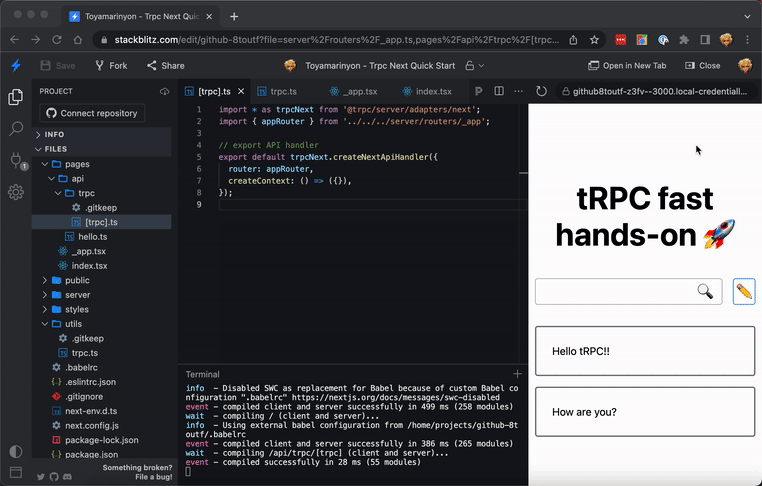Screen dimensions: 762x486
Task: Click the pencil edit button in preview
Action: tap(744, 292)
